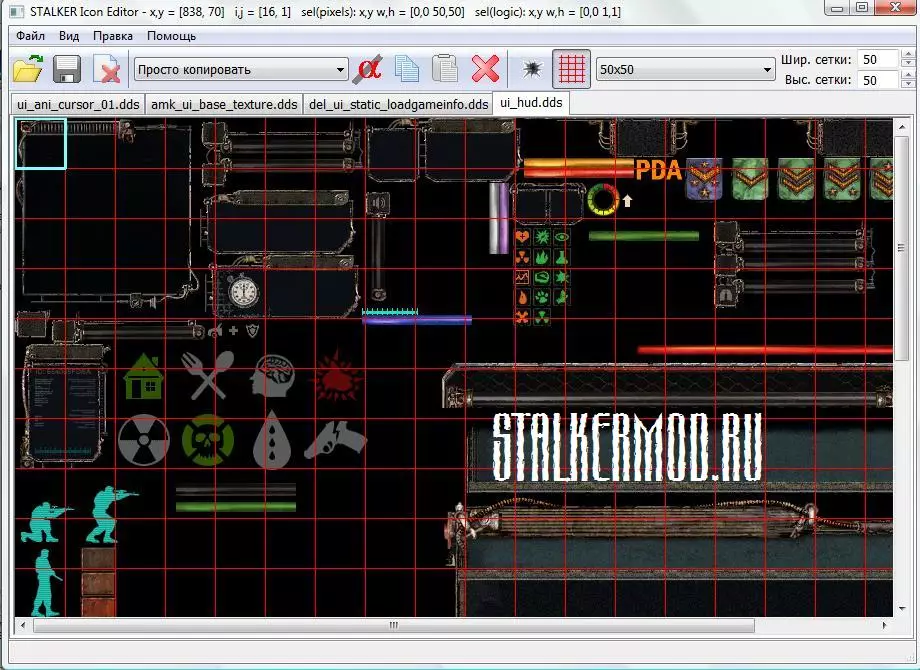Viewport: 920px width, 670px height.
Task: Select the large gray radiation symbol icon
Action: point(144,440)
